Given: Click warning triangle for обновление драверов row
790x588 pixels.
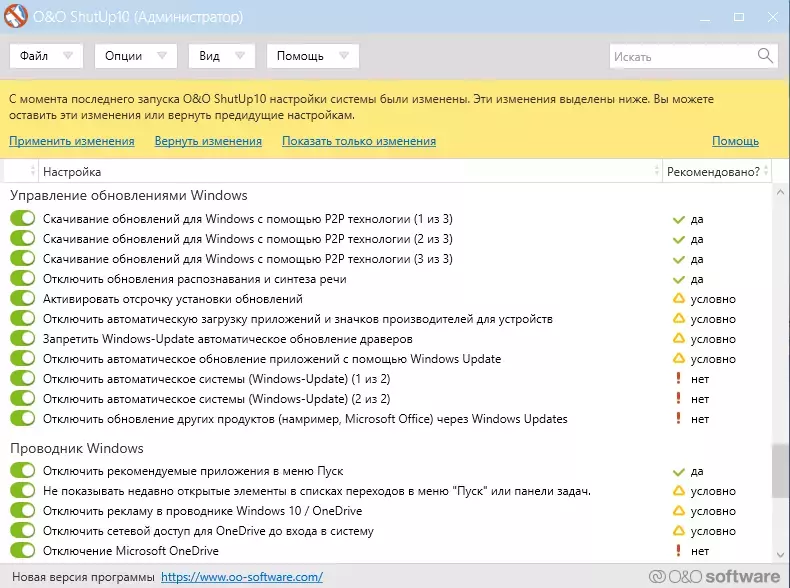Looking at the screenshot, I should (x=679, y=339).
